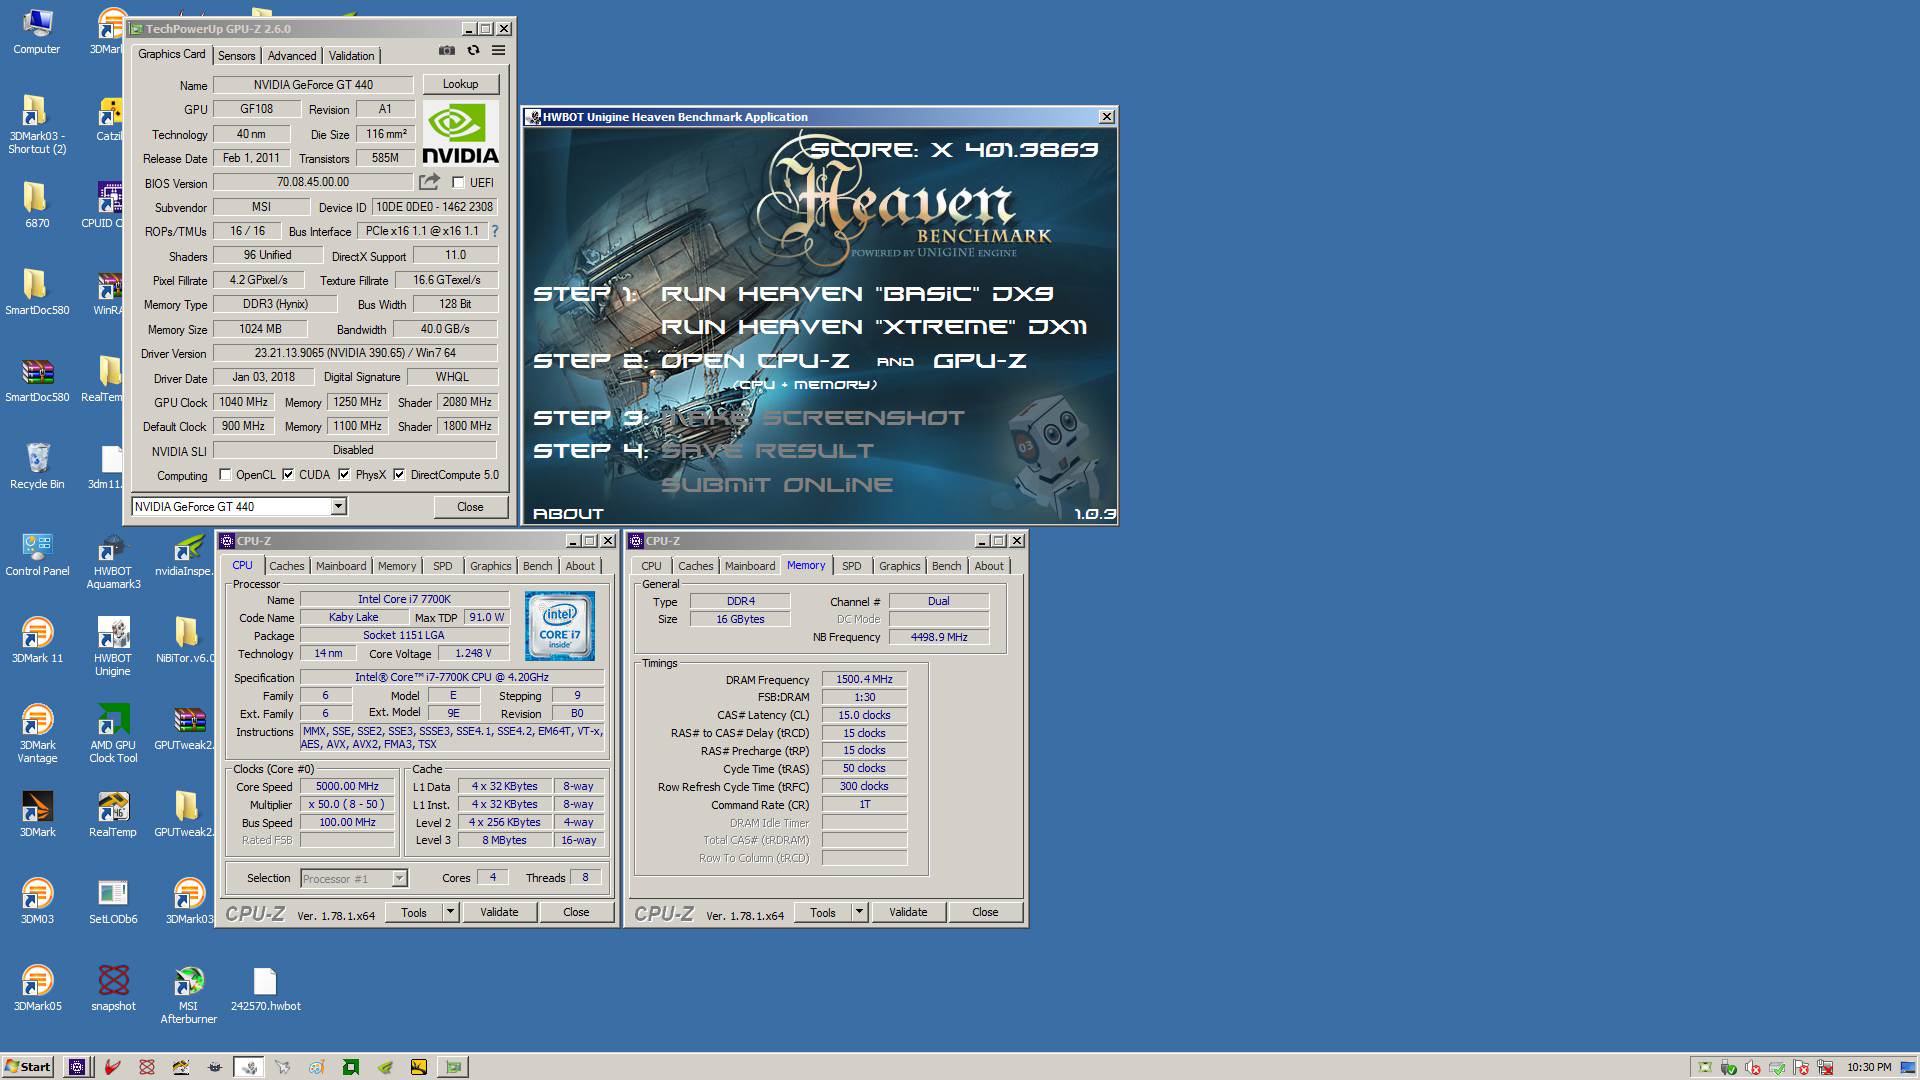
Task: Click the NVIDIA logo in GPU-Z
Action: tap(460, 132)
